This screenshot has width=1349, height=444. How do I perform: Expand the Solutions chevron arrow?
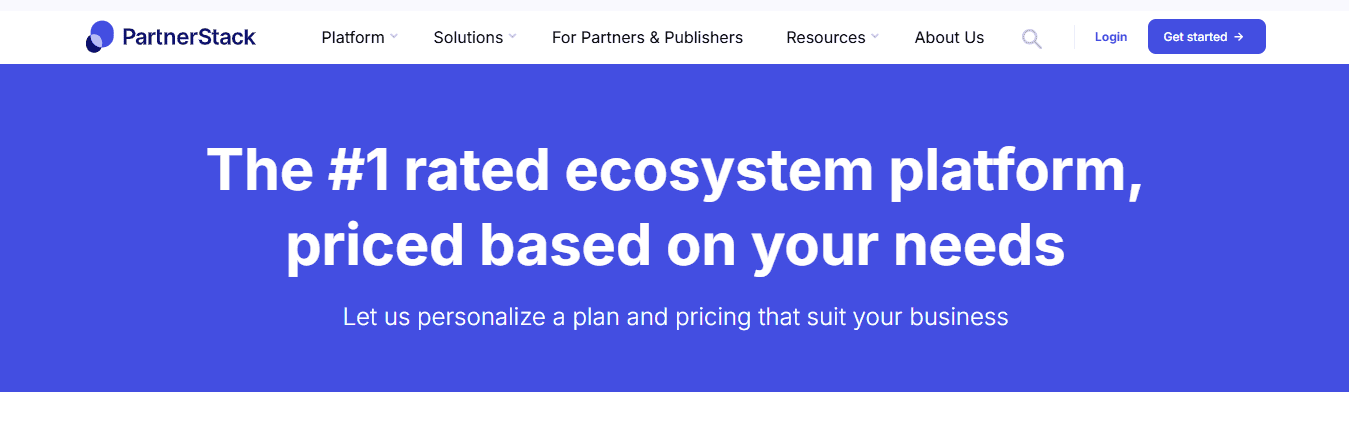point(512,36)
